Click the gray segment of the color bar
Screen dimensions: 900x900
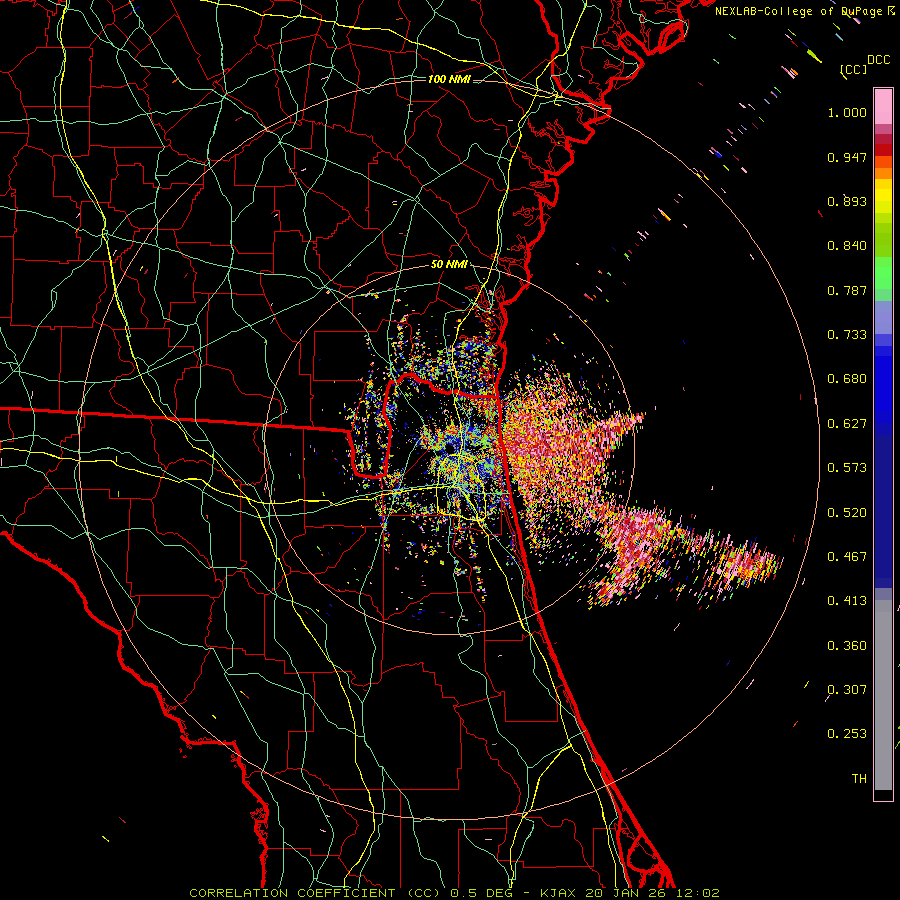coord(883,695)
